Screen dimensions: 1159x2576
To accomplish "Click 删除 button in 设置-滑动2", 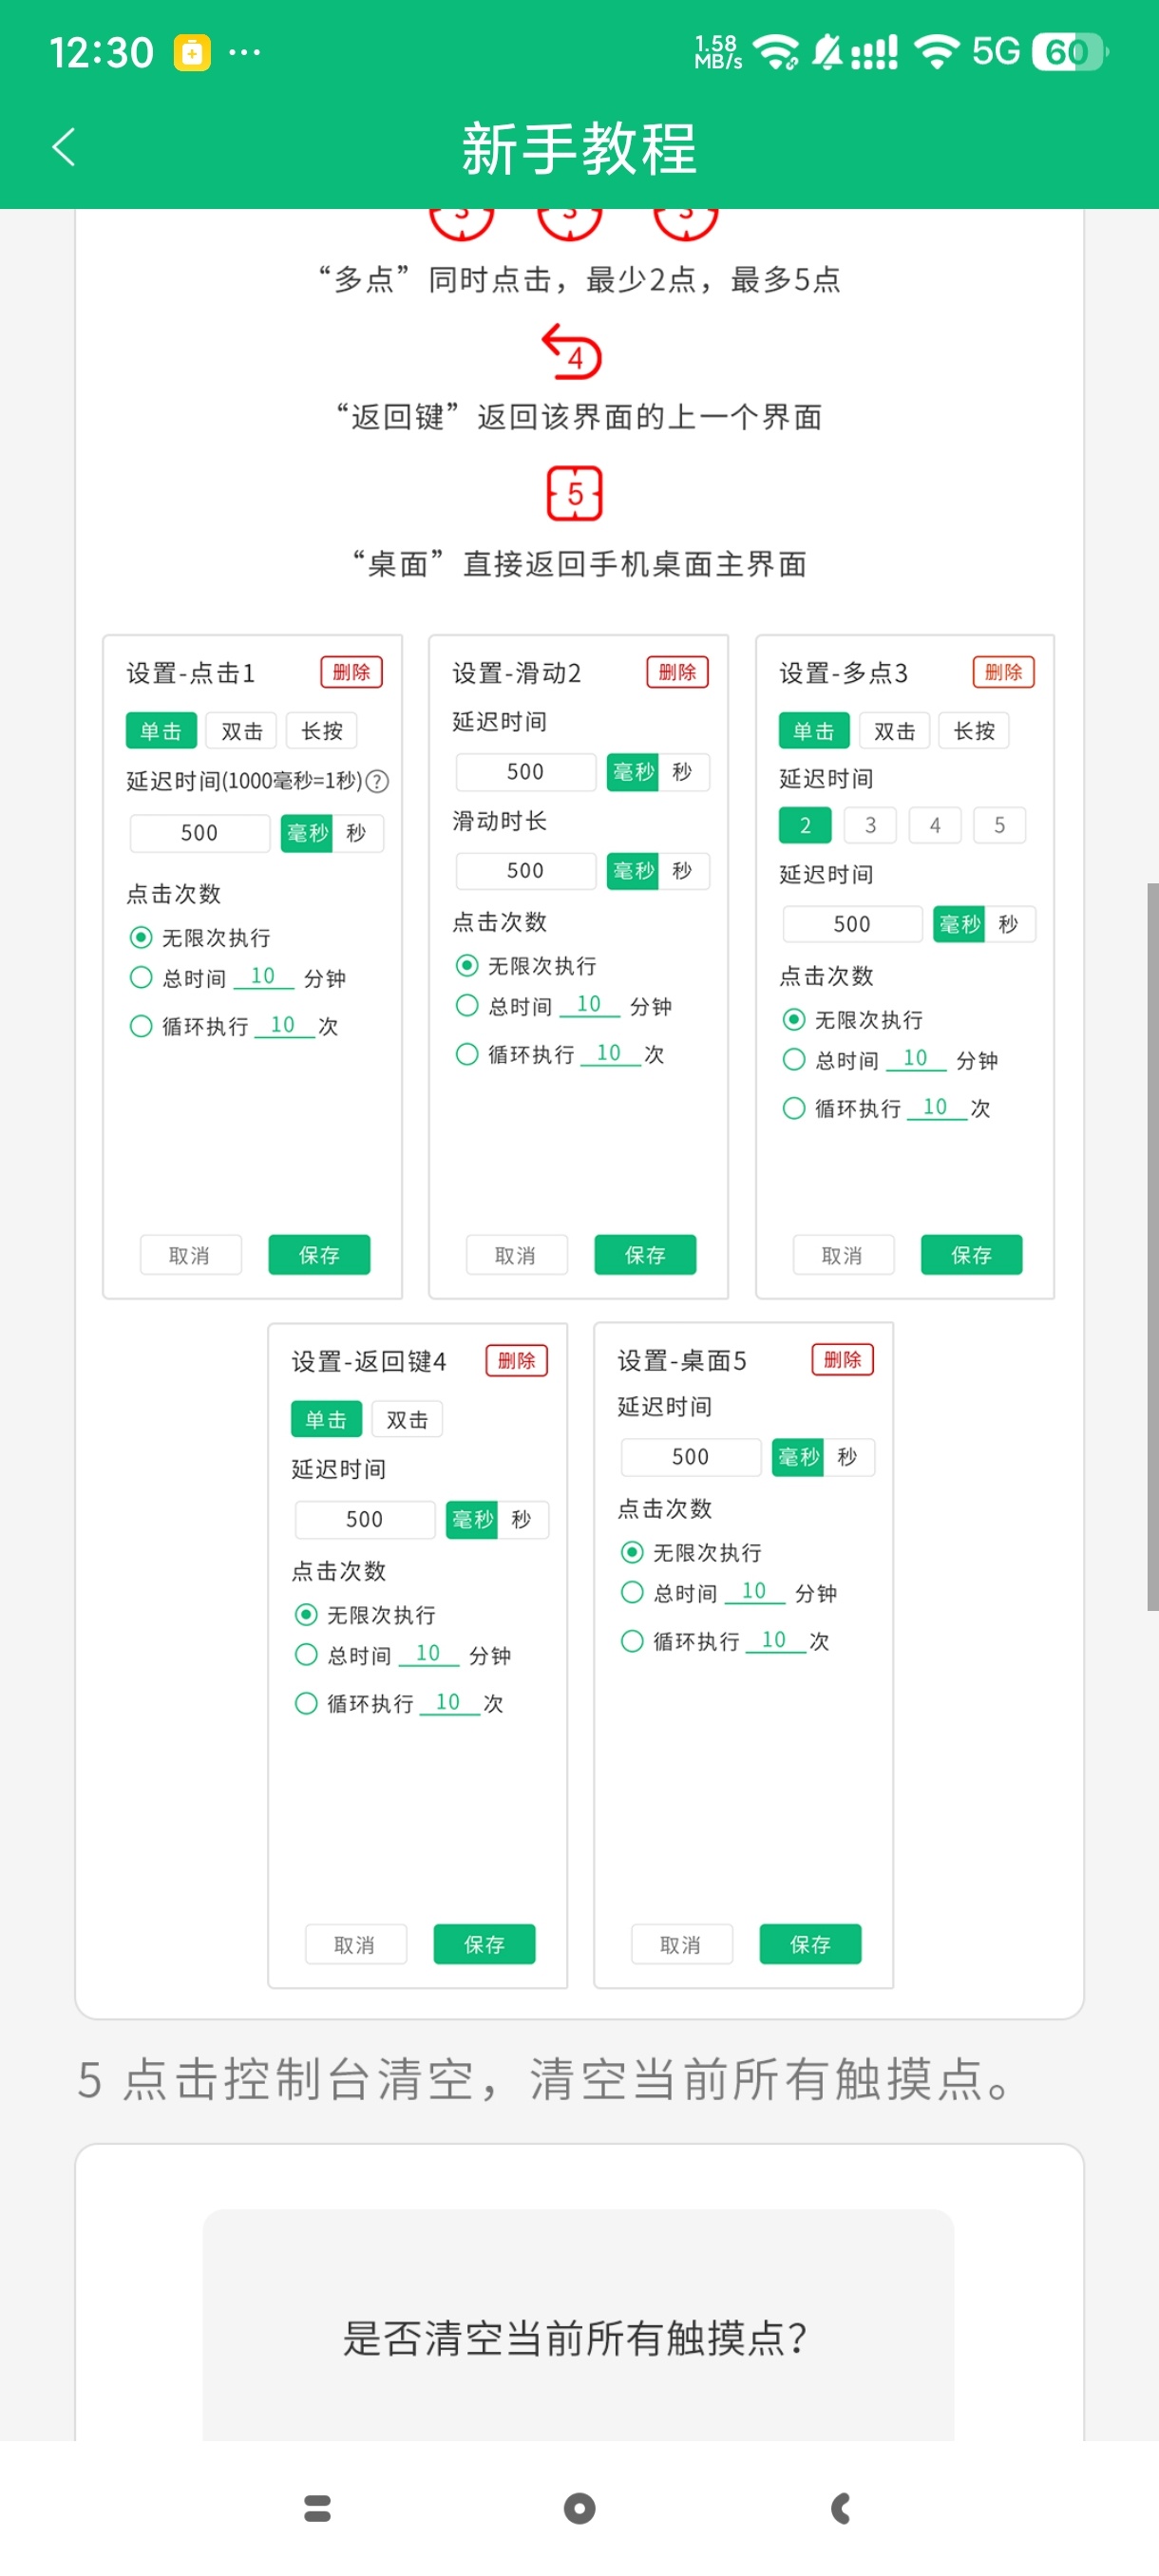I will point(677,672).
